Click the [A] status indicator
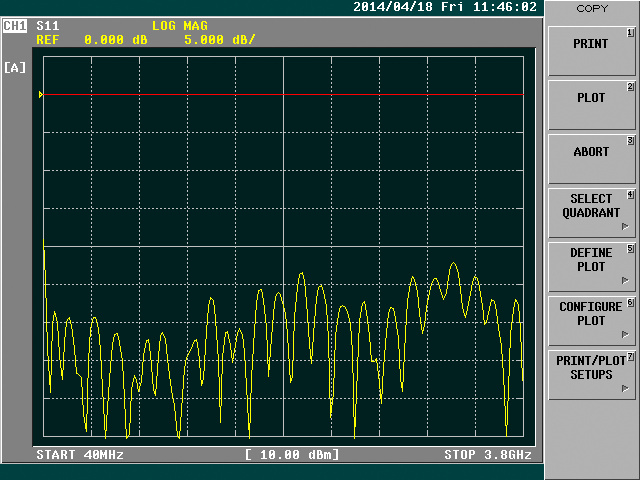This screenshot has width=640, height=480. click(15, 67)
